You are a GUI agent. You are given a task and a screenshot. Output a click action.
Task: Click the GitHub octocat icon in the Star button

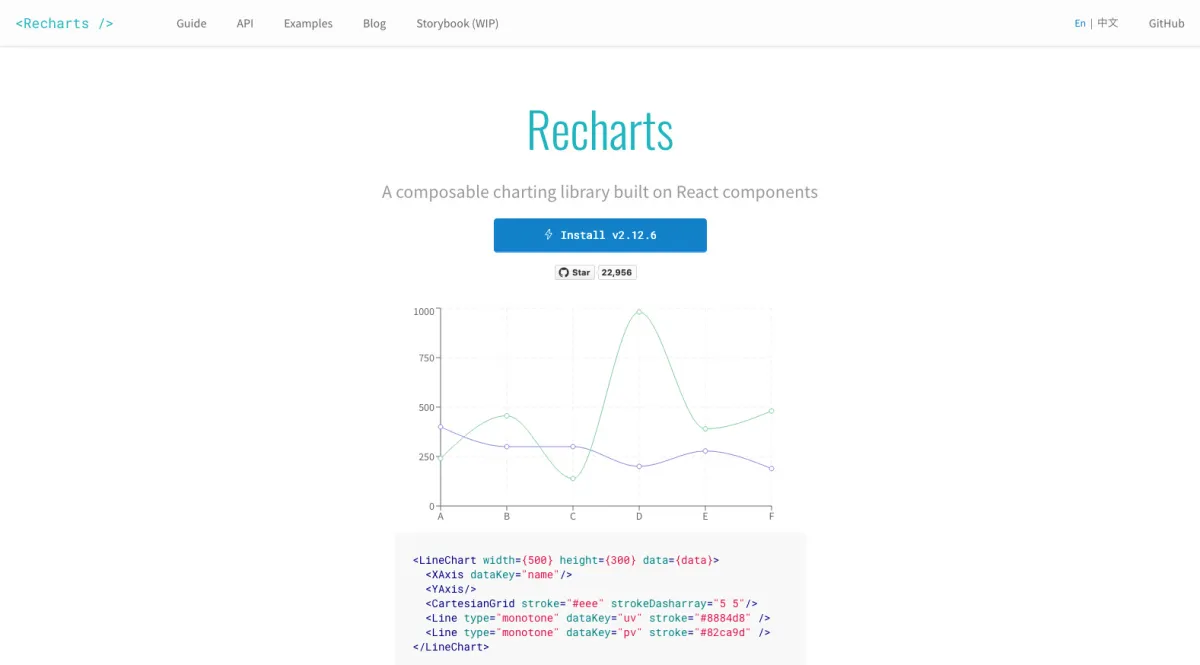coord(564,272)
